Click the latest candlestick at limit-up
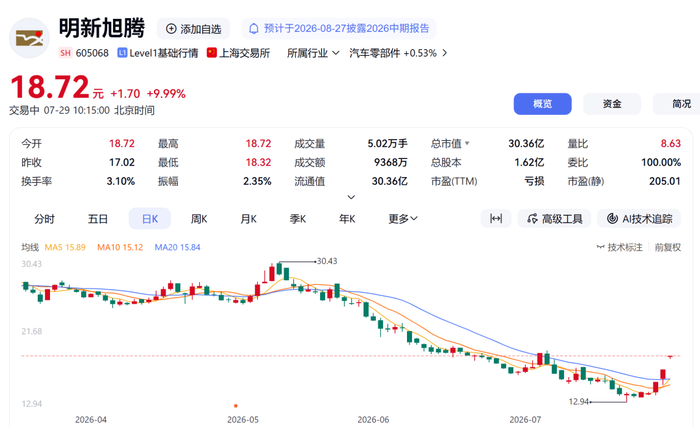 [x=670, y=356]
